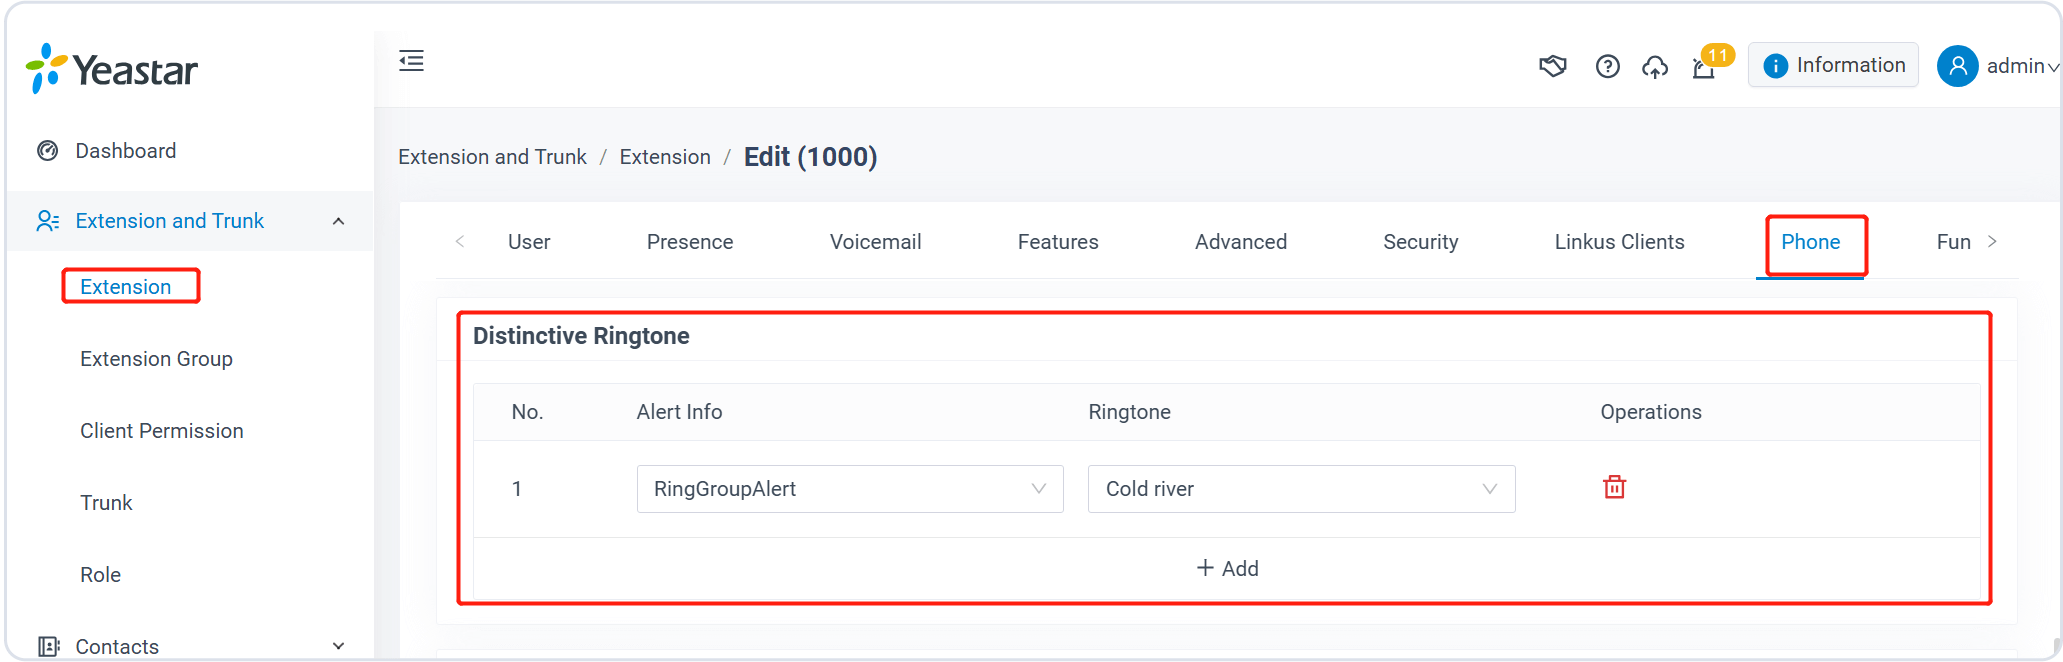The width and height of the screenshot is (2063, 662).
Task: Click row number 1 in the table
Action: 517,489
